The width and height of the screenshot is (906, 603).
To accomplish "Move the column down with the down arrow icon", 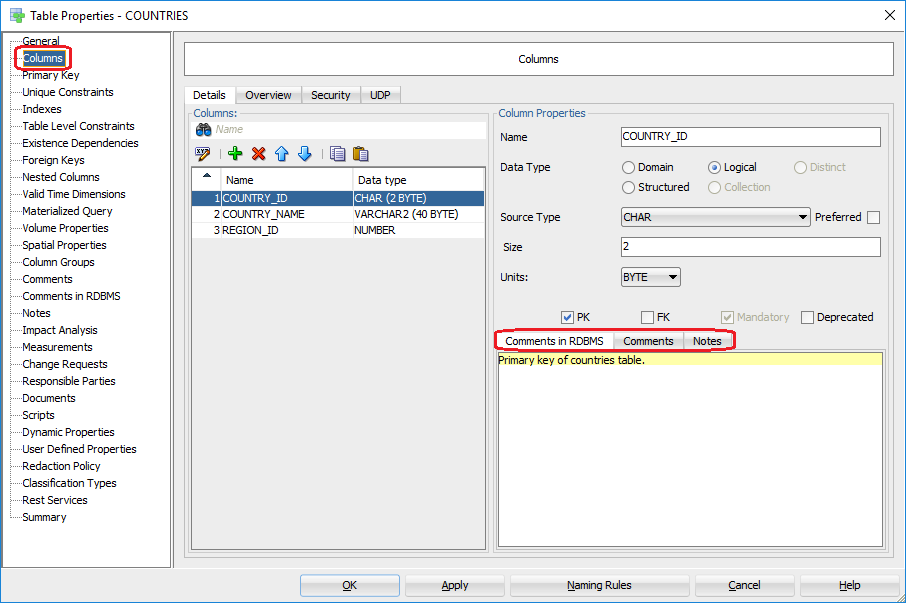I will tap(305, 154).
